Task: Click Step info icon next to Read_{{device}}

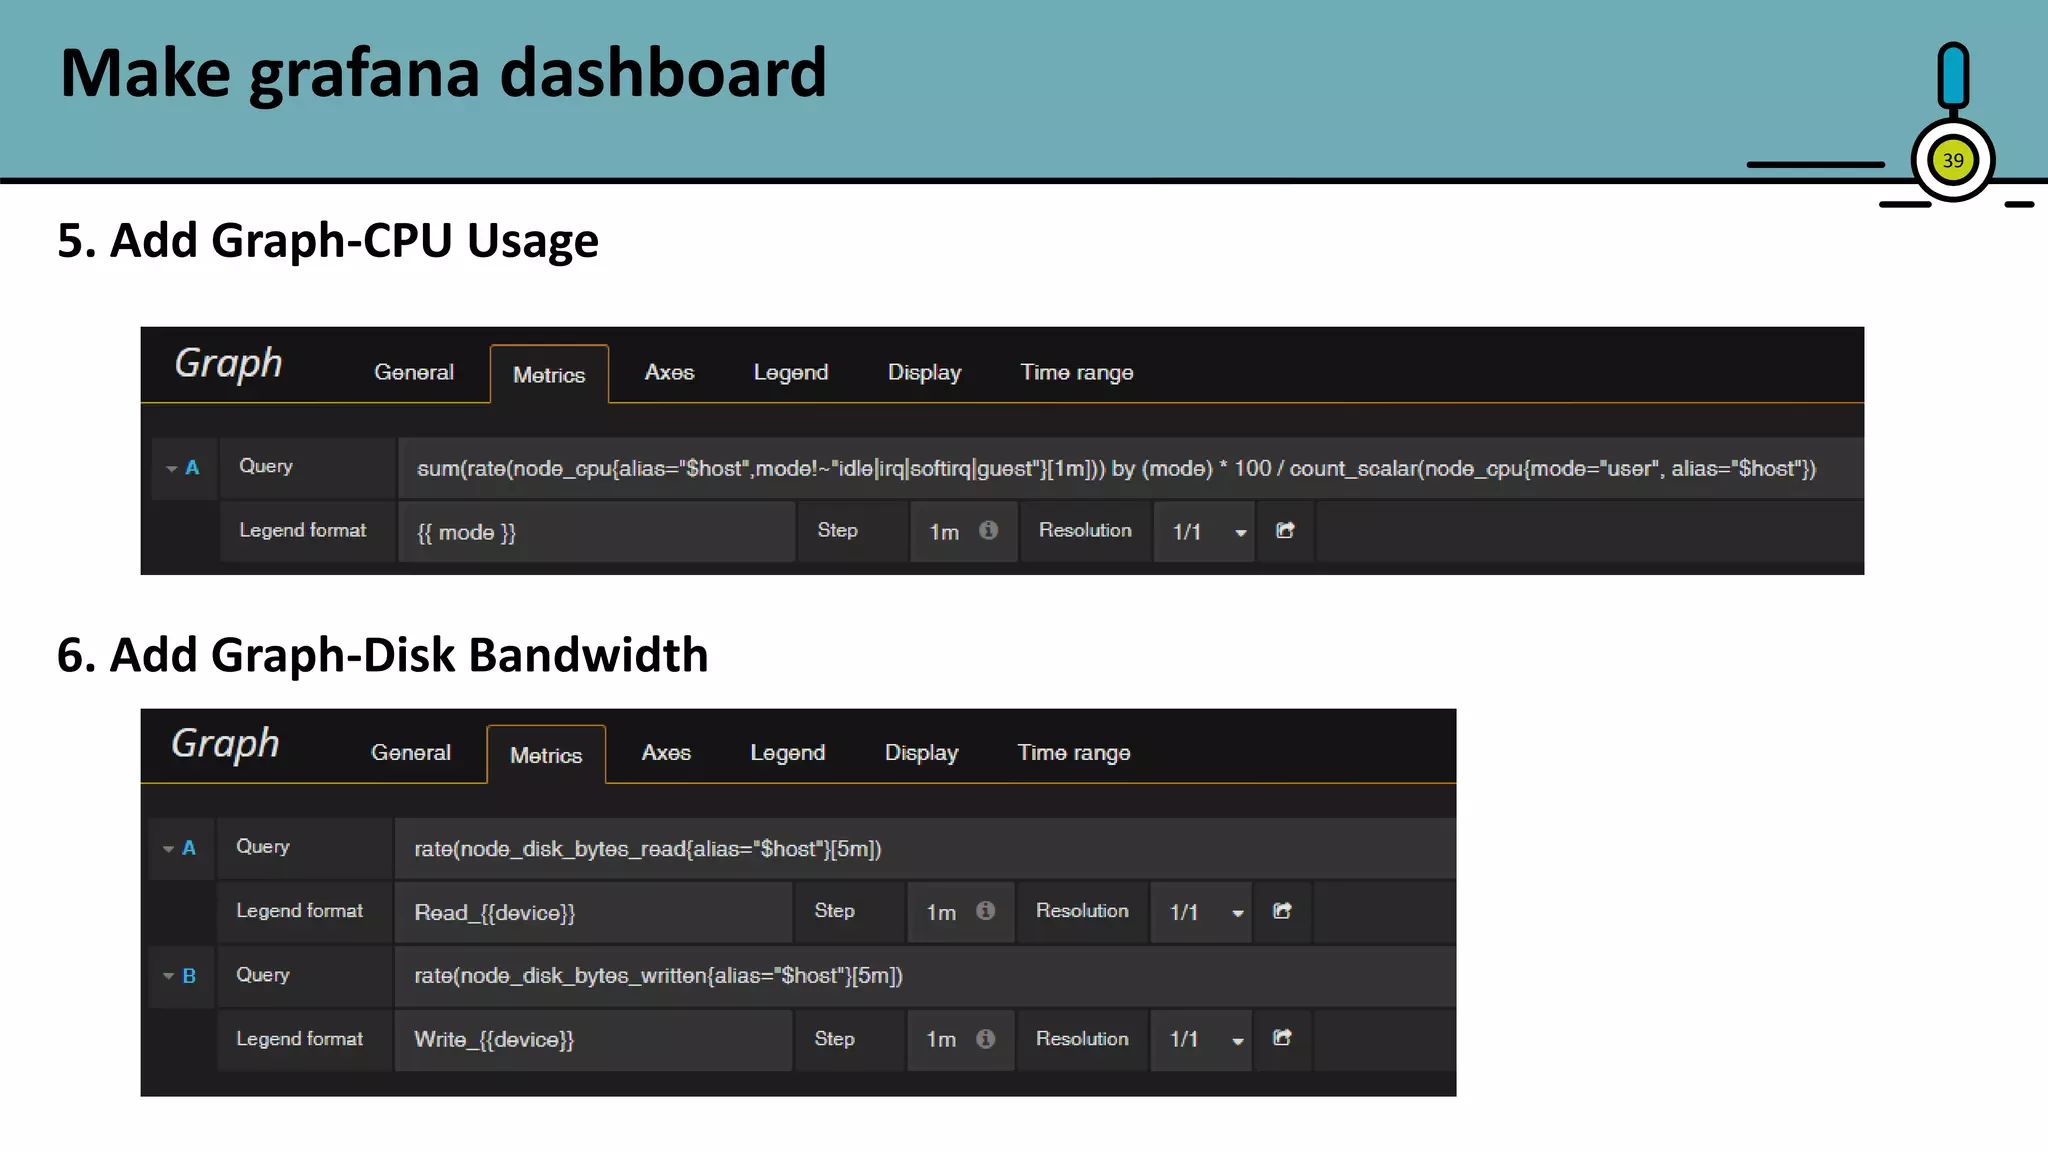Action: (x=985, y=911)
